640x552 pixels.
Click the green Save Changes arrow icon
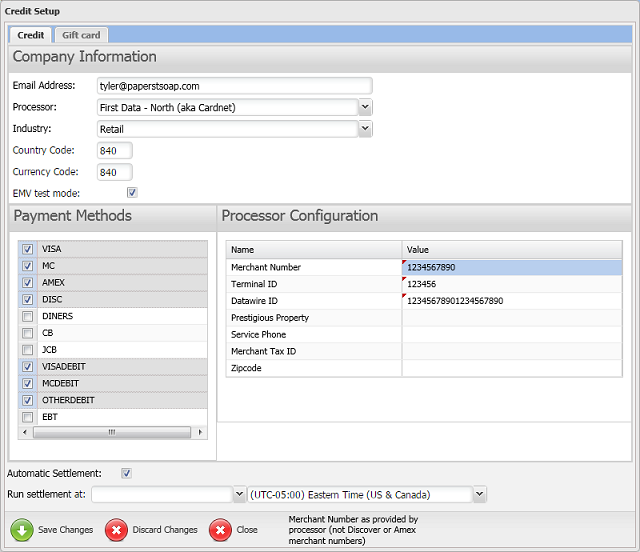[x=21, y=530]
